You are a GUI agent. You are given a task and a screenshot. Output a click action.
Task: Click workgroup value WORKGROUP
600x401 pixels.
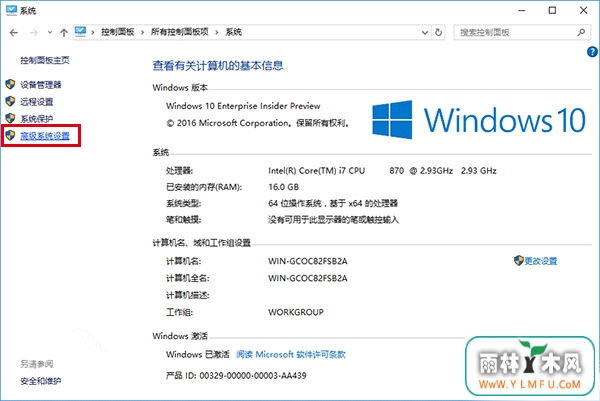click(x=296, y=312)
